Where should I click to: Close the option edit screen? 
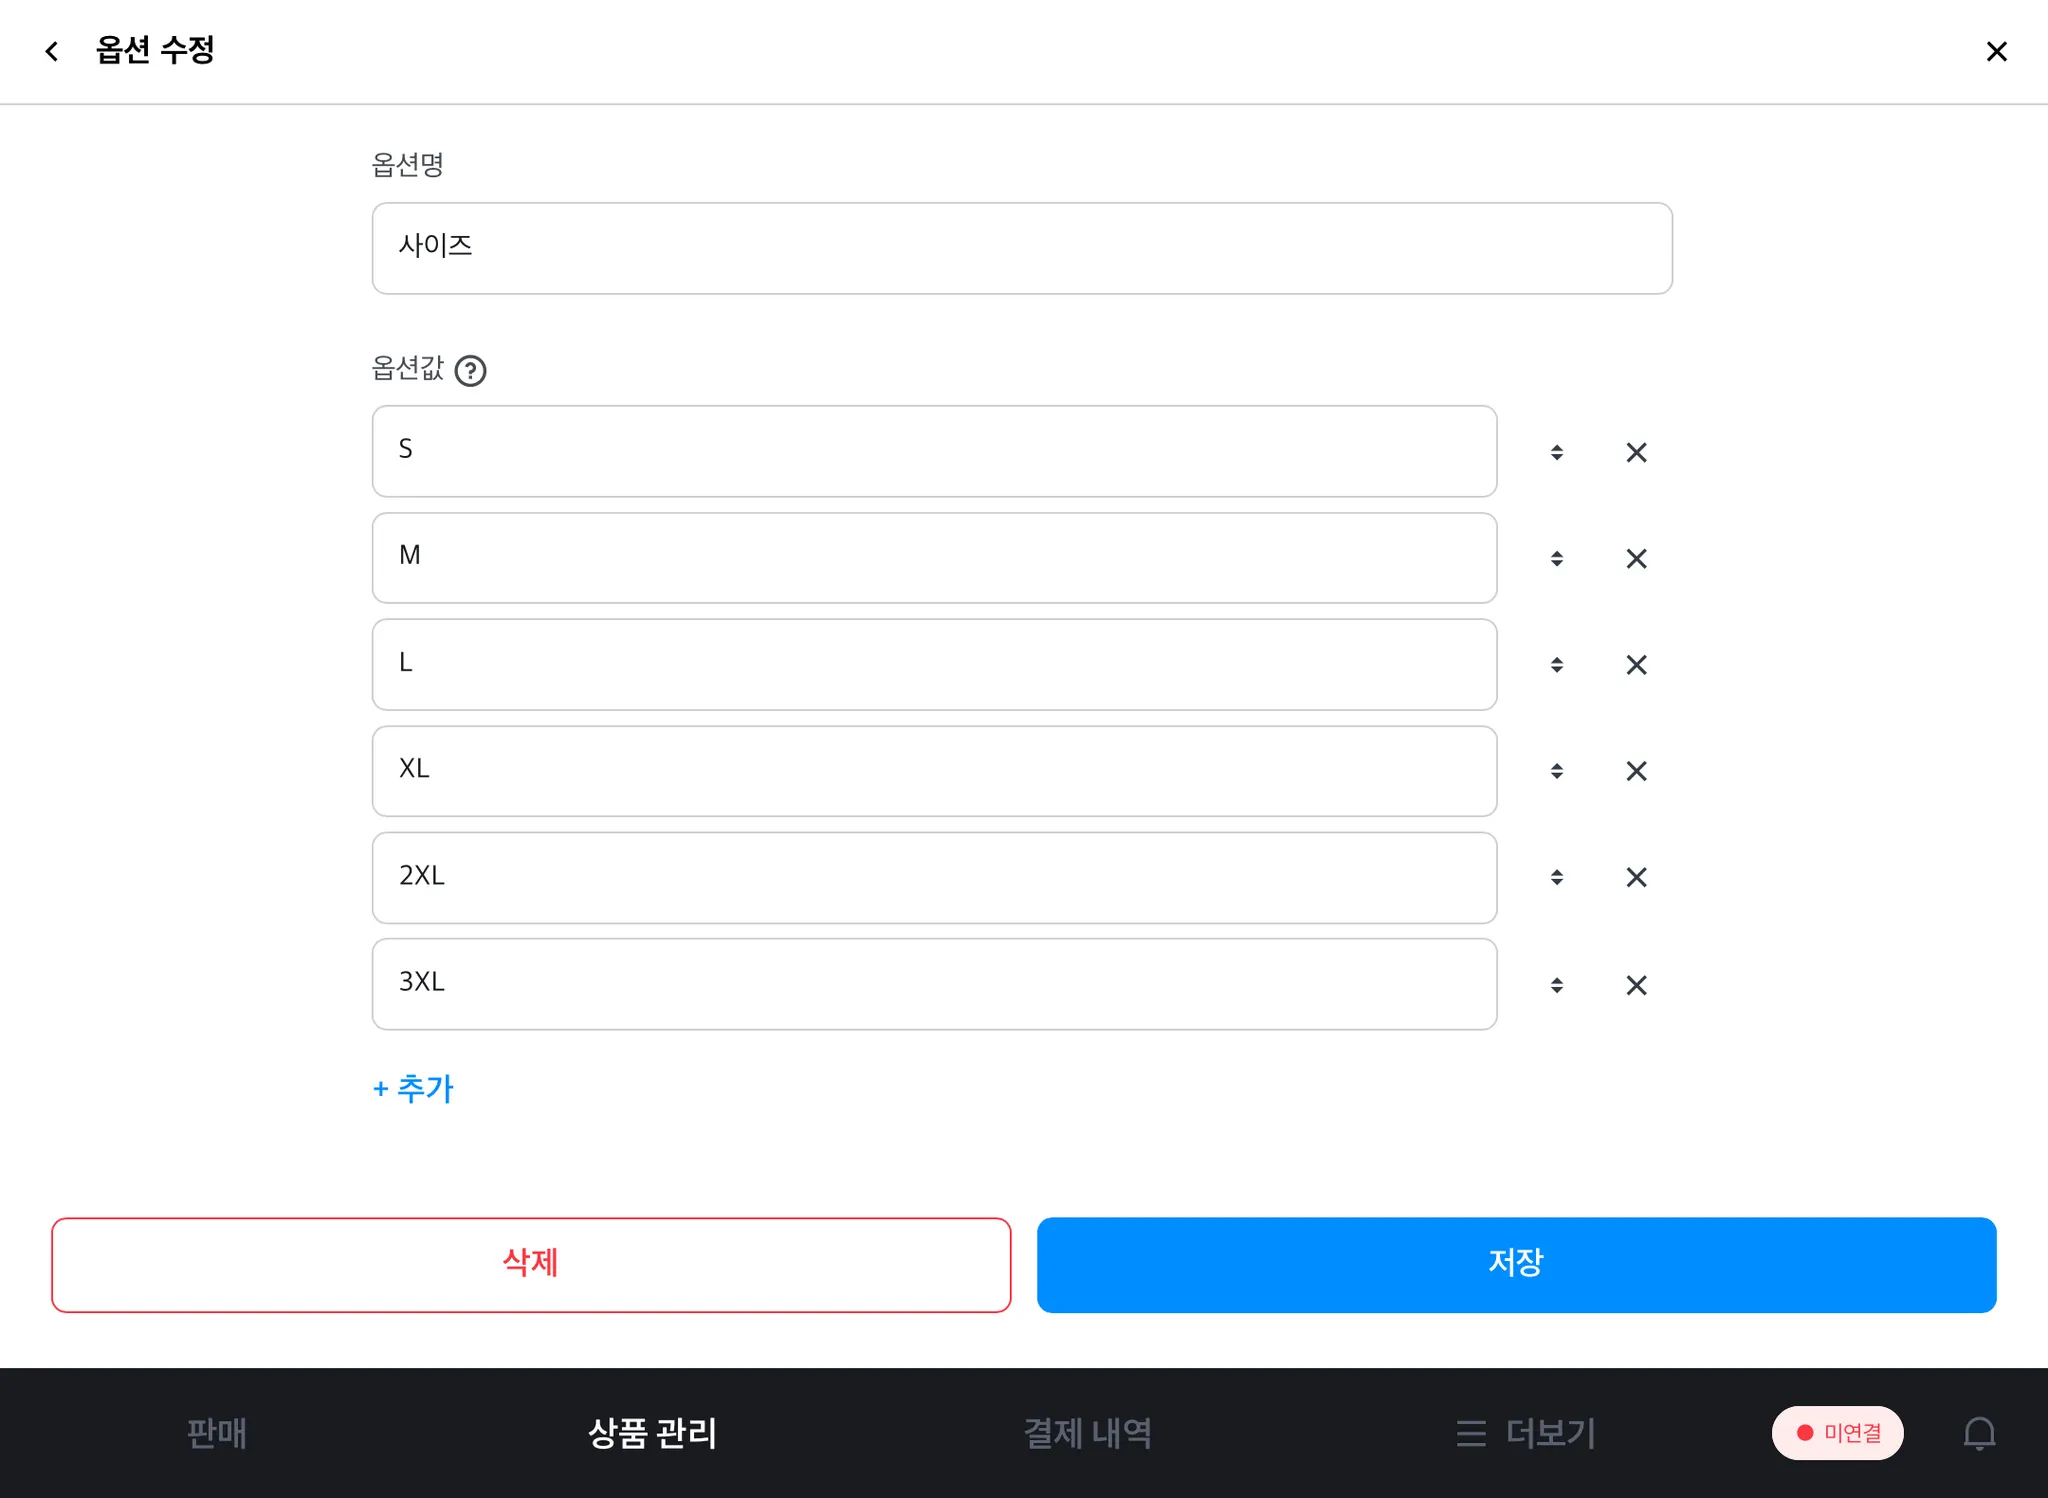(x=1996, y=51)
